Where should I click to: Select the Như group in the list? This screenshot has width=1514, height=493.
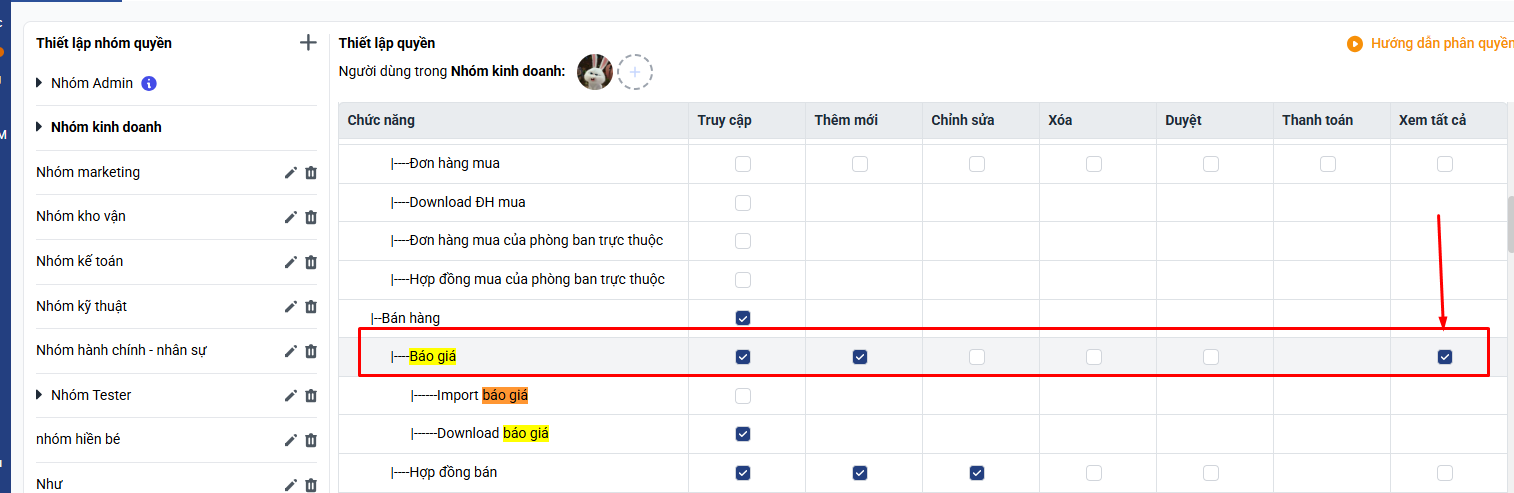(48, 484)
